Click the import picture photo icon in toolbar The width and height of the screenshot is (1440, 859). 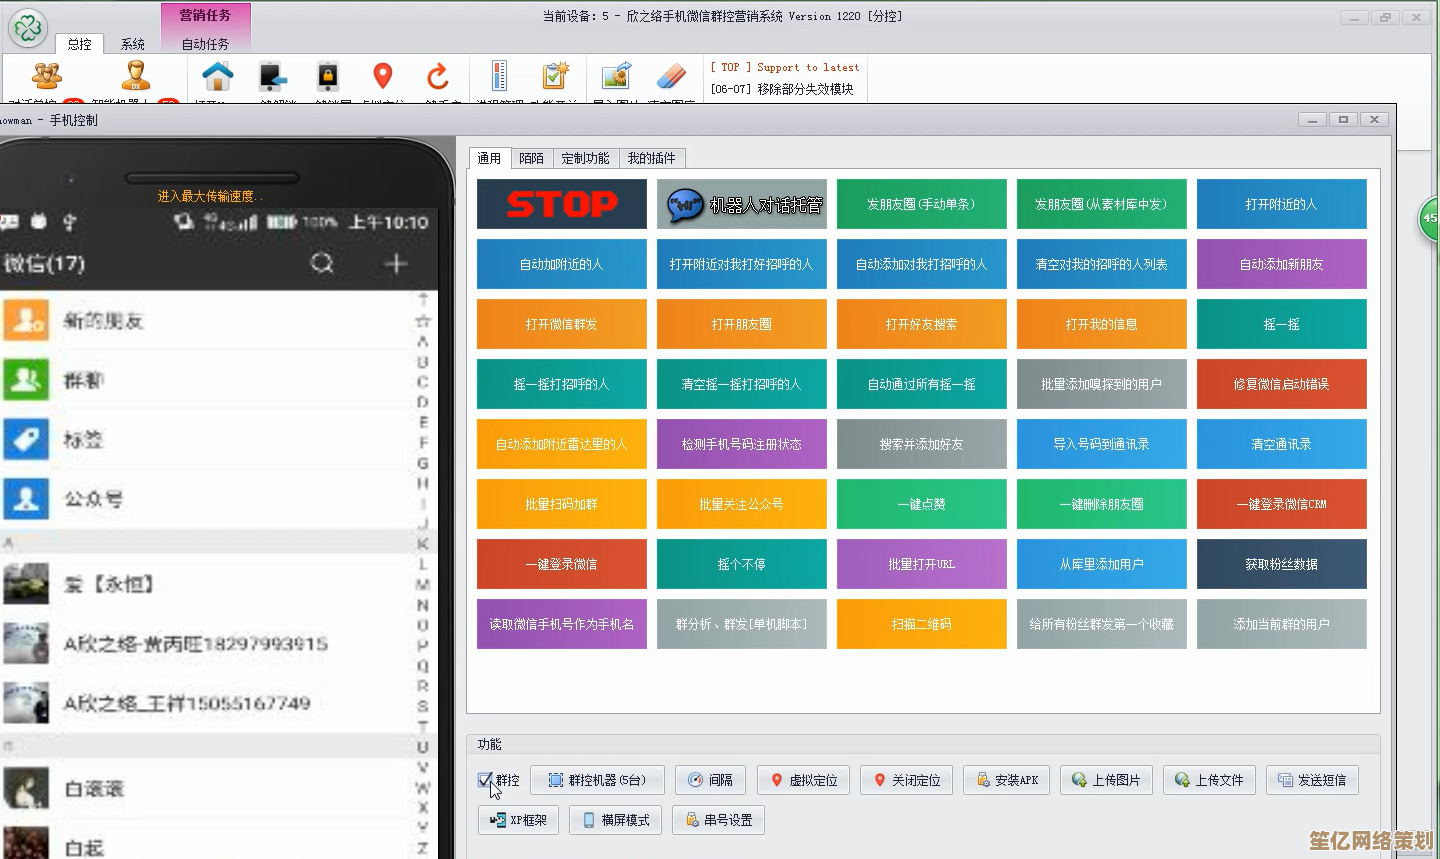tap(616, 76)
